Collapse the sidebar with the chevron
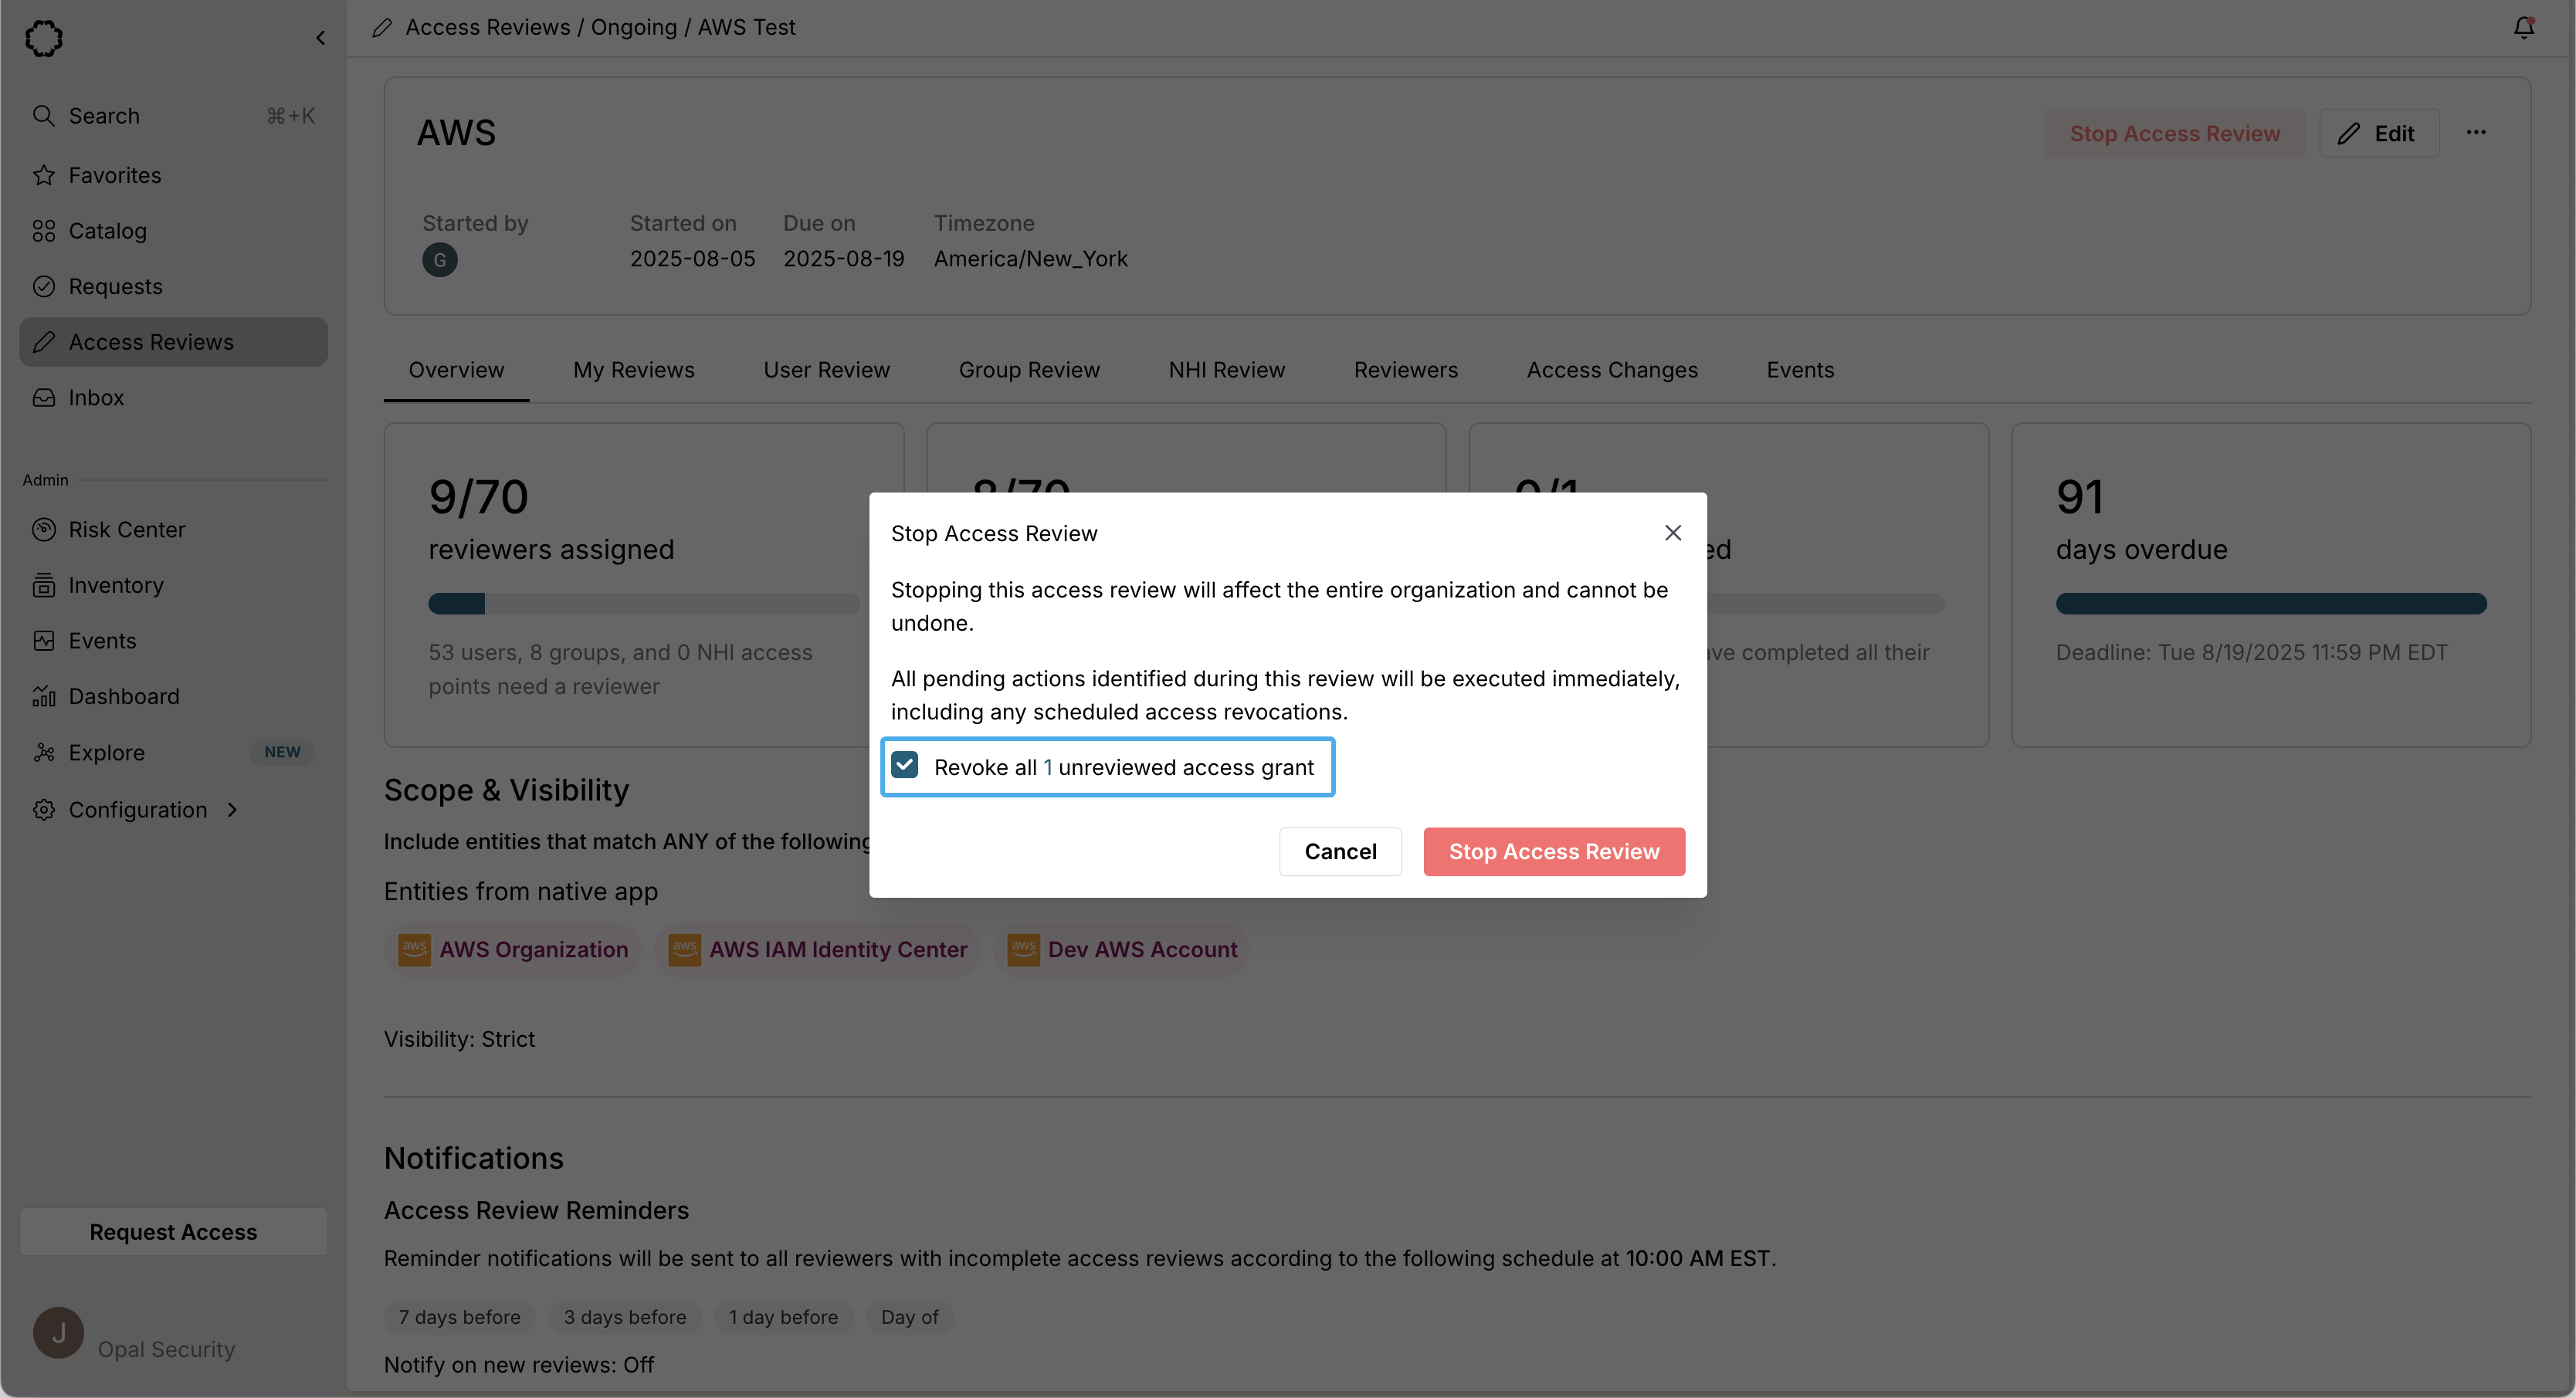The width and height of the screenshot is (2576, 1398). (x=320, y=38)
